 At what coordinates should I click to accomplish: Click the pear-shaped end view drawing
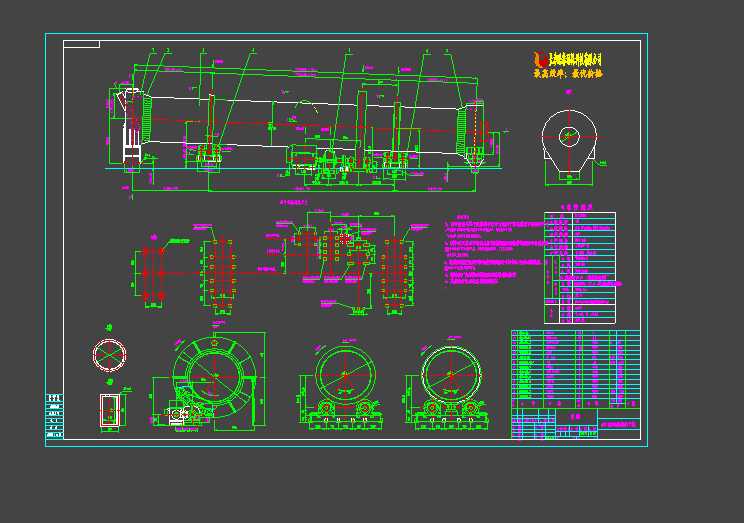tap(568, 147)
